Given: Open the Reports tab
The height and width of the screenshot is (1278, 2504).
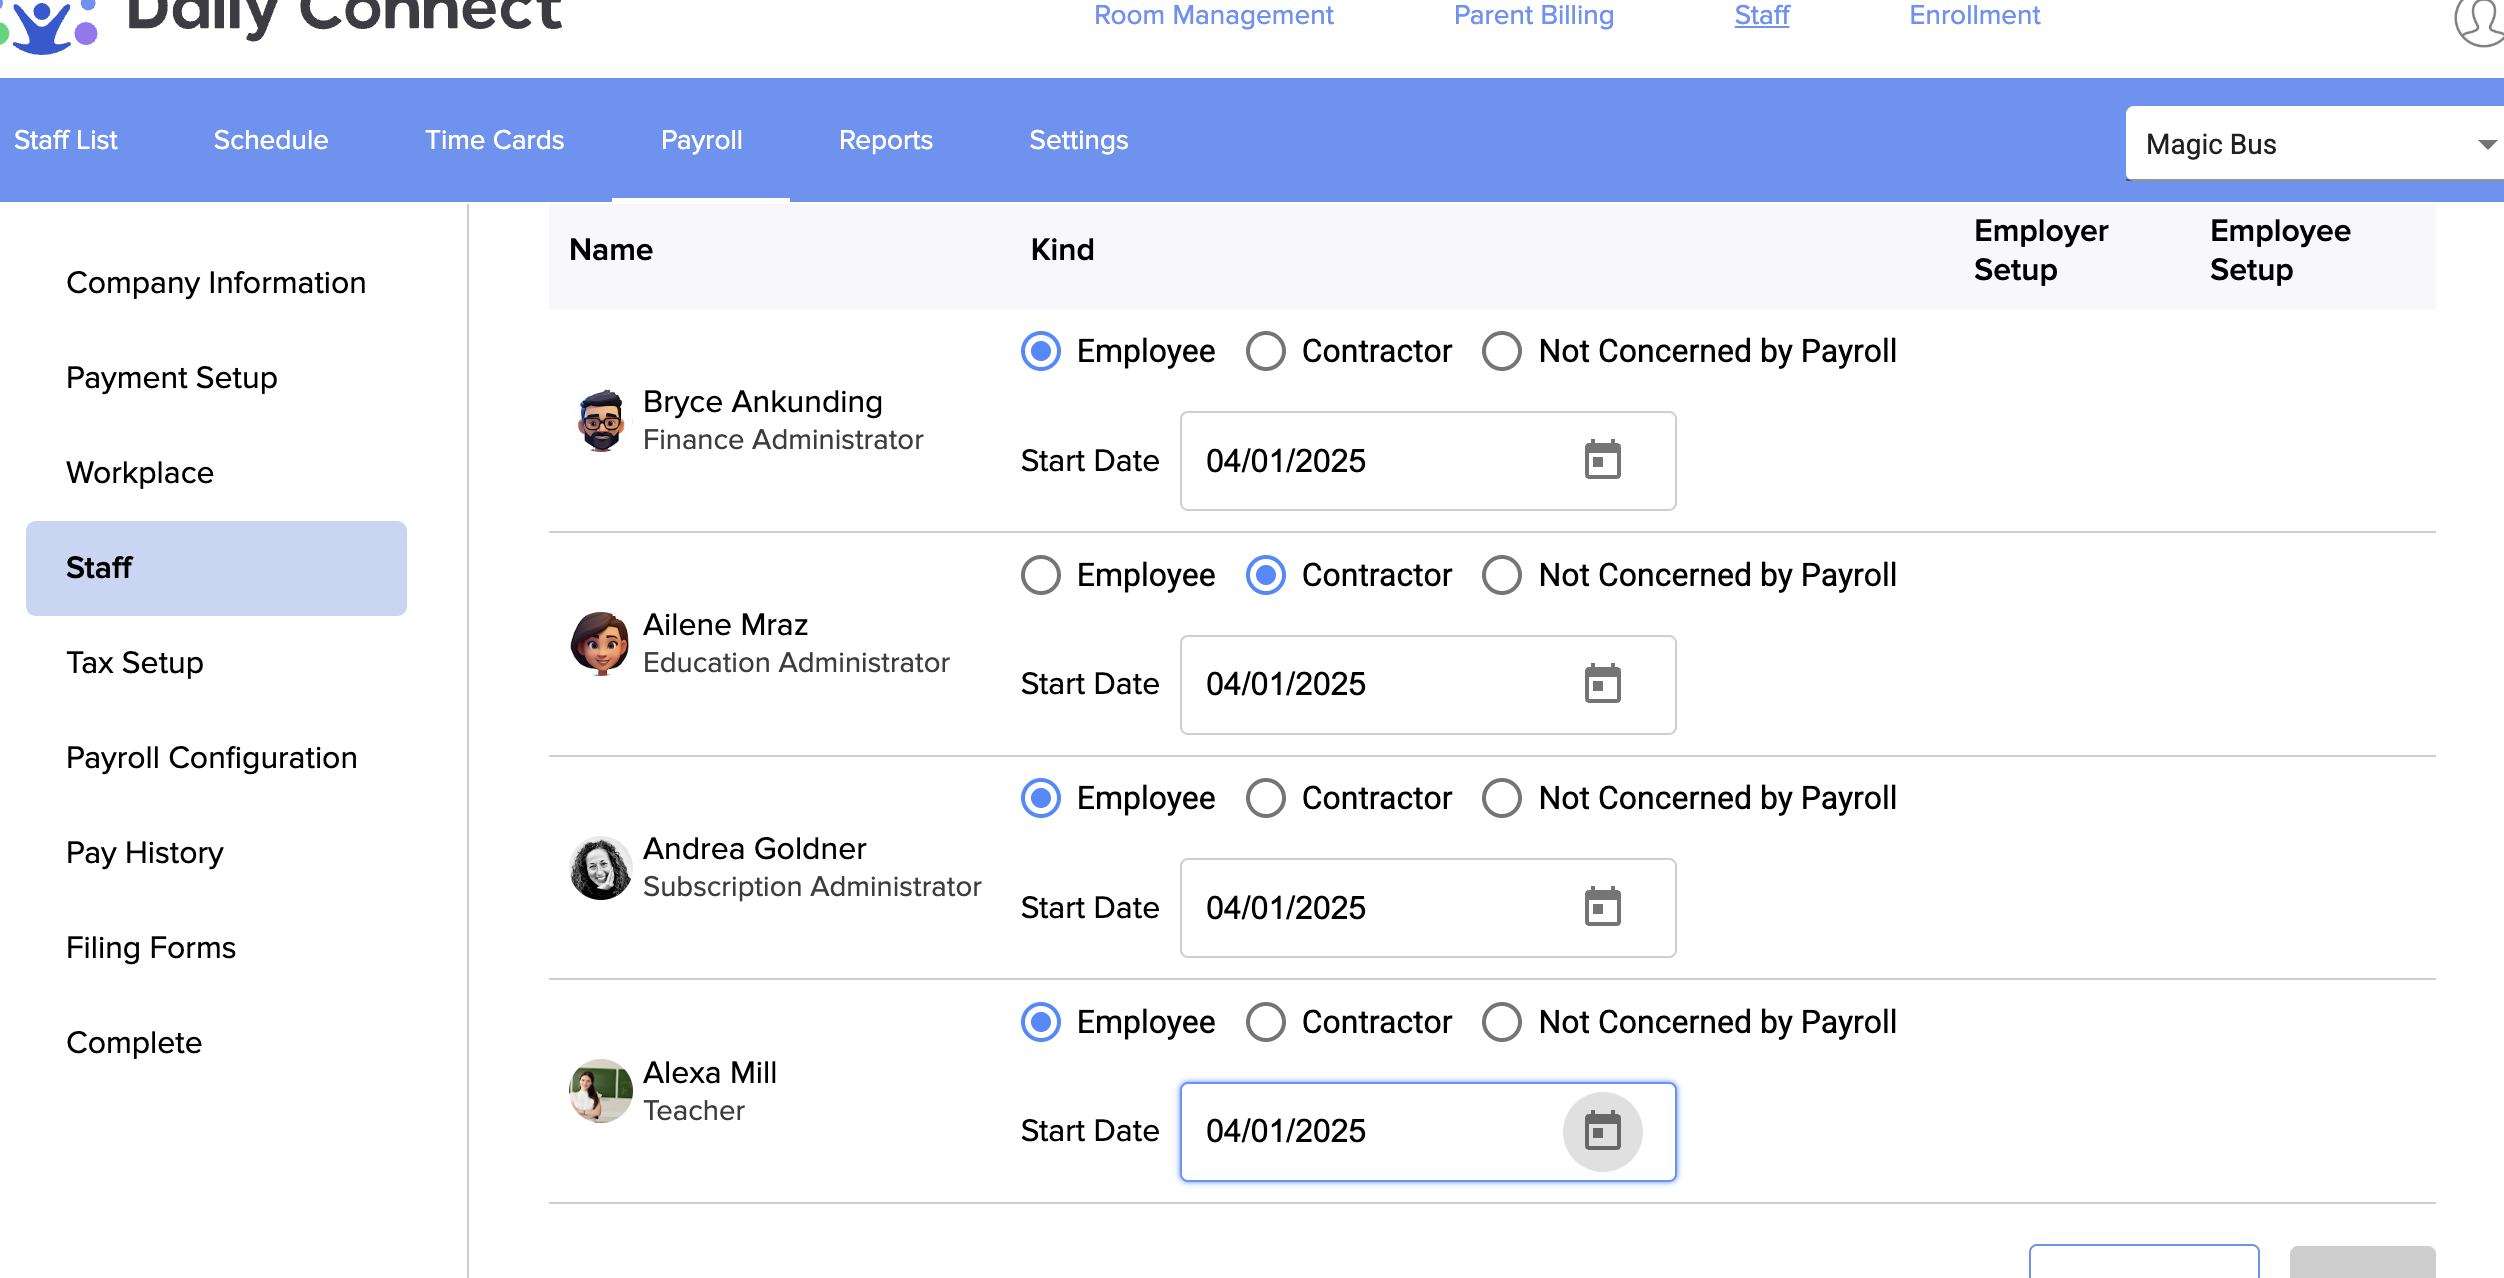Looking at the screenshot, I should tap(885, 140).
